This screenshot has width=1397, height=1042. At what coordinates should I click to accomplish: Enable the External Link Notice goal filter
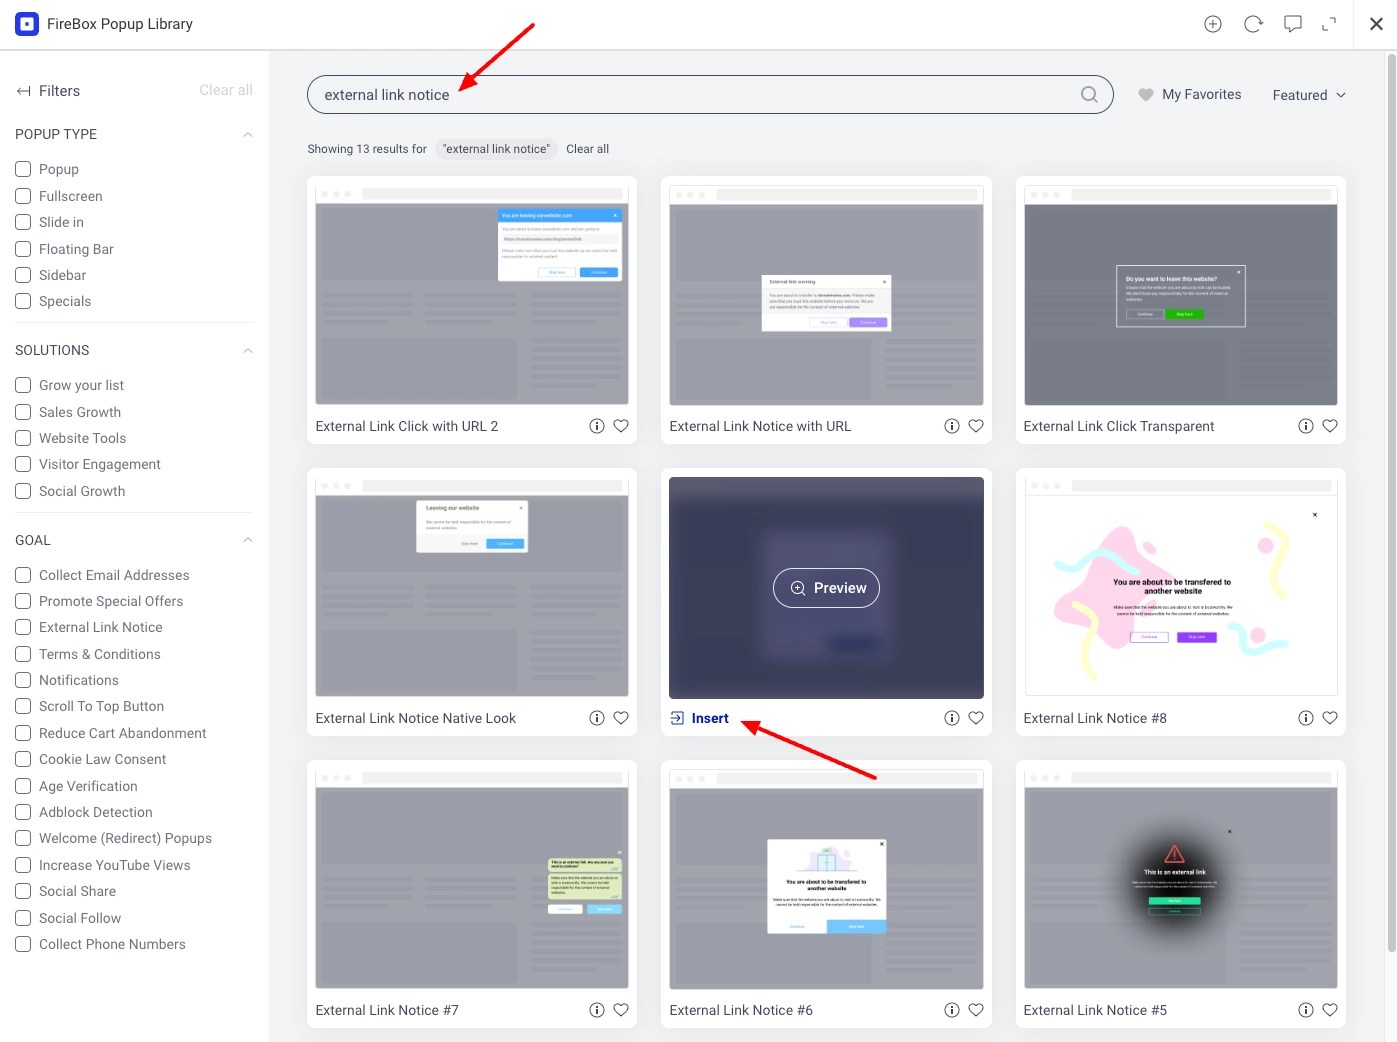click(22, 627)
